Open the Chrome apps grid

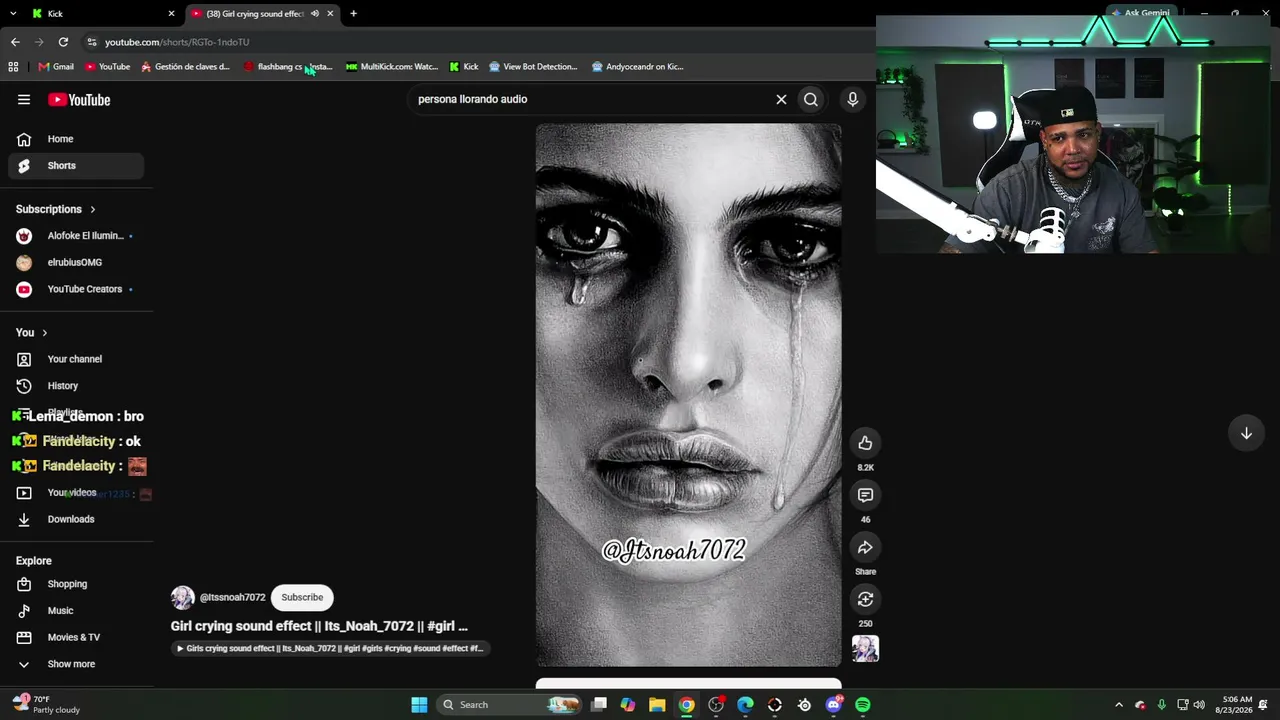(13, 67)
